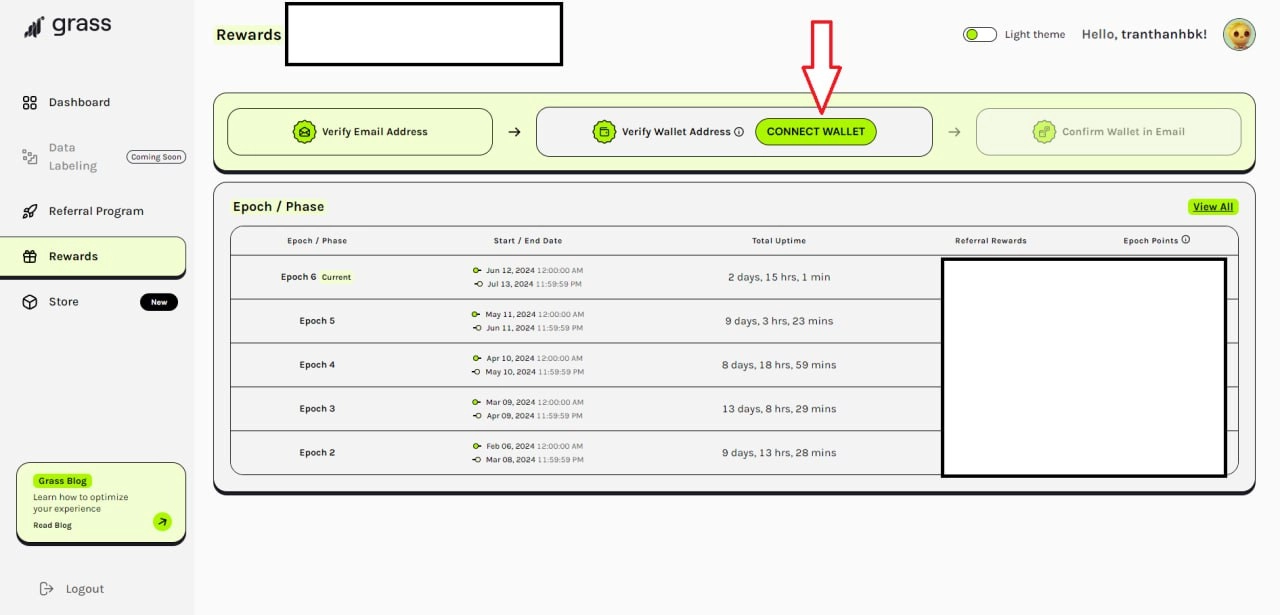Click the Store cube icon
The image size is (1280, 615).
(x=30, y=302)
